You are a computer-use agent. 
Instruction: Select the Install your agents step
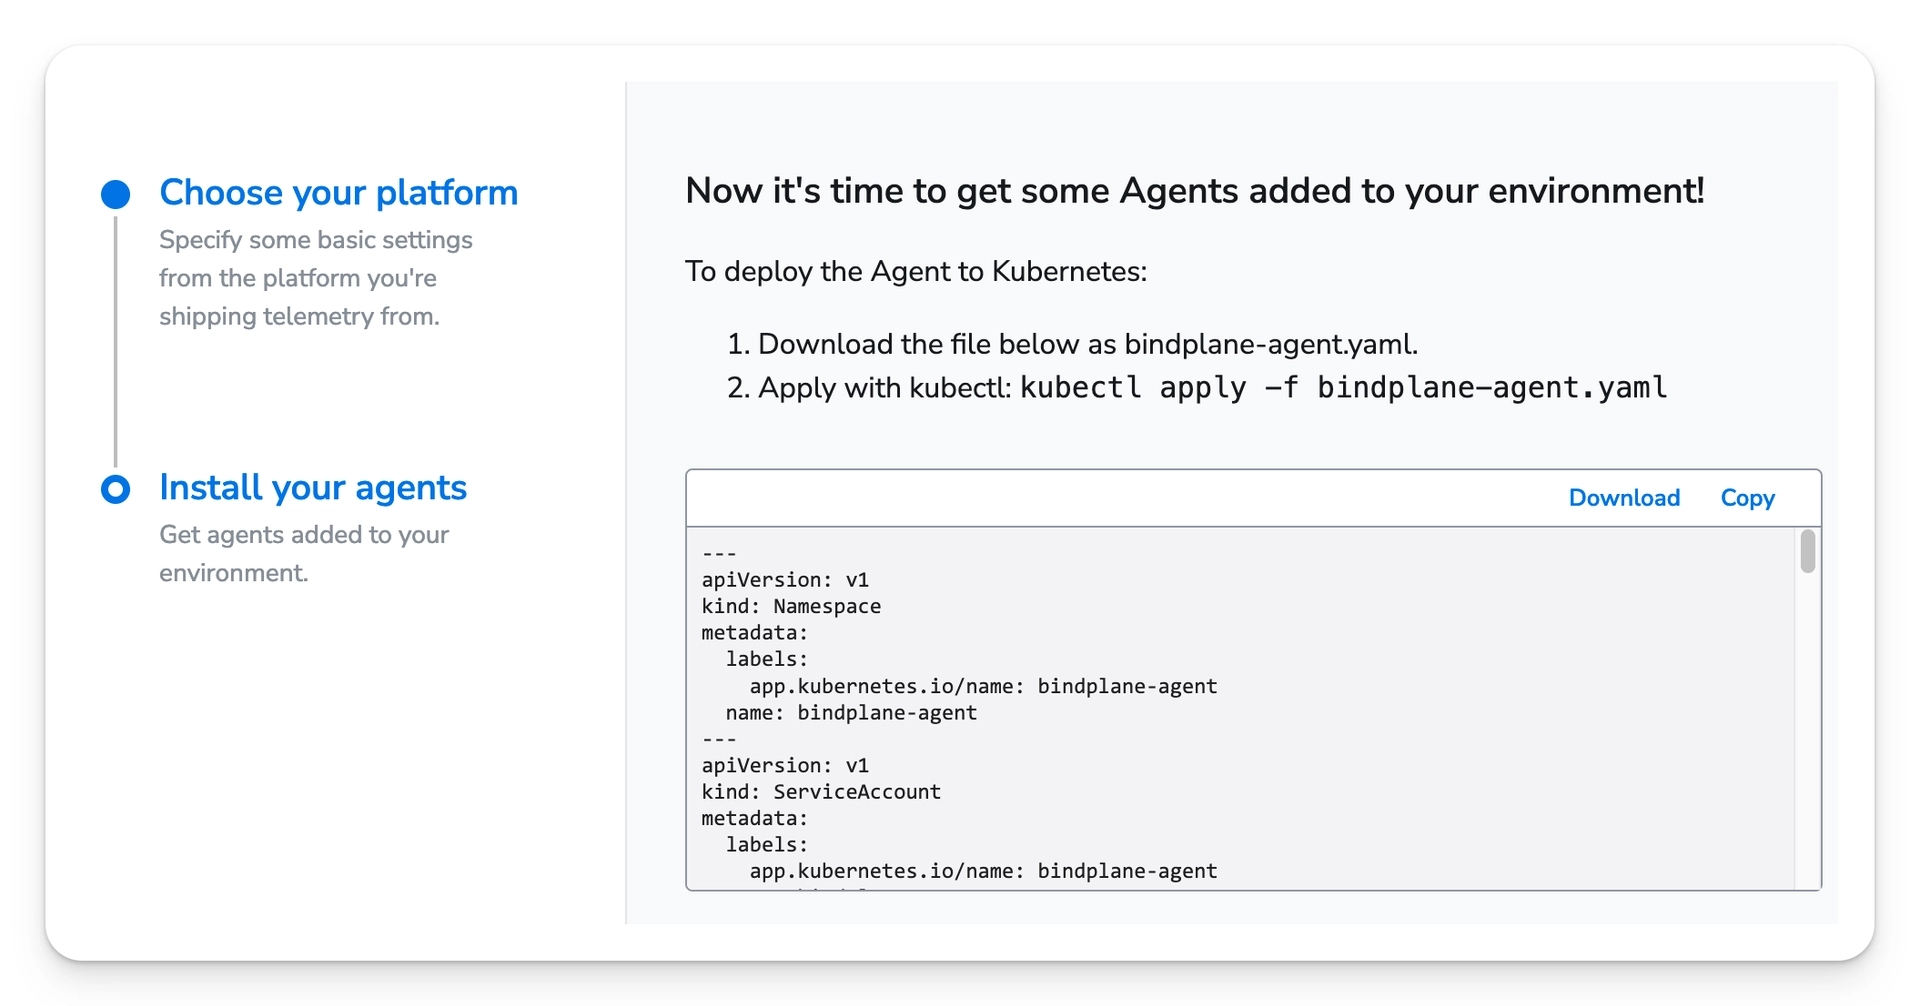(312, 488)
